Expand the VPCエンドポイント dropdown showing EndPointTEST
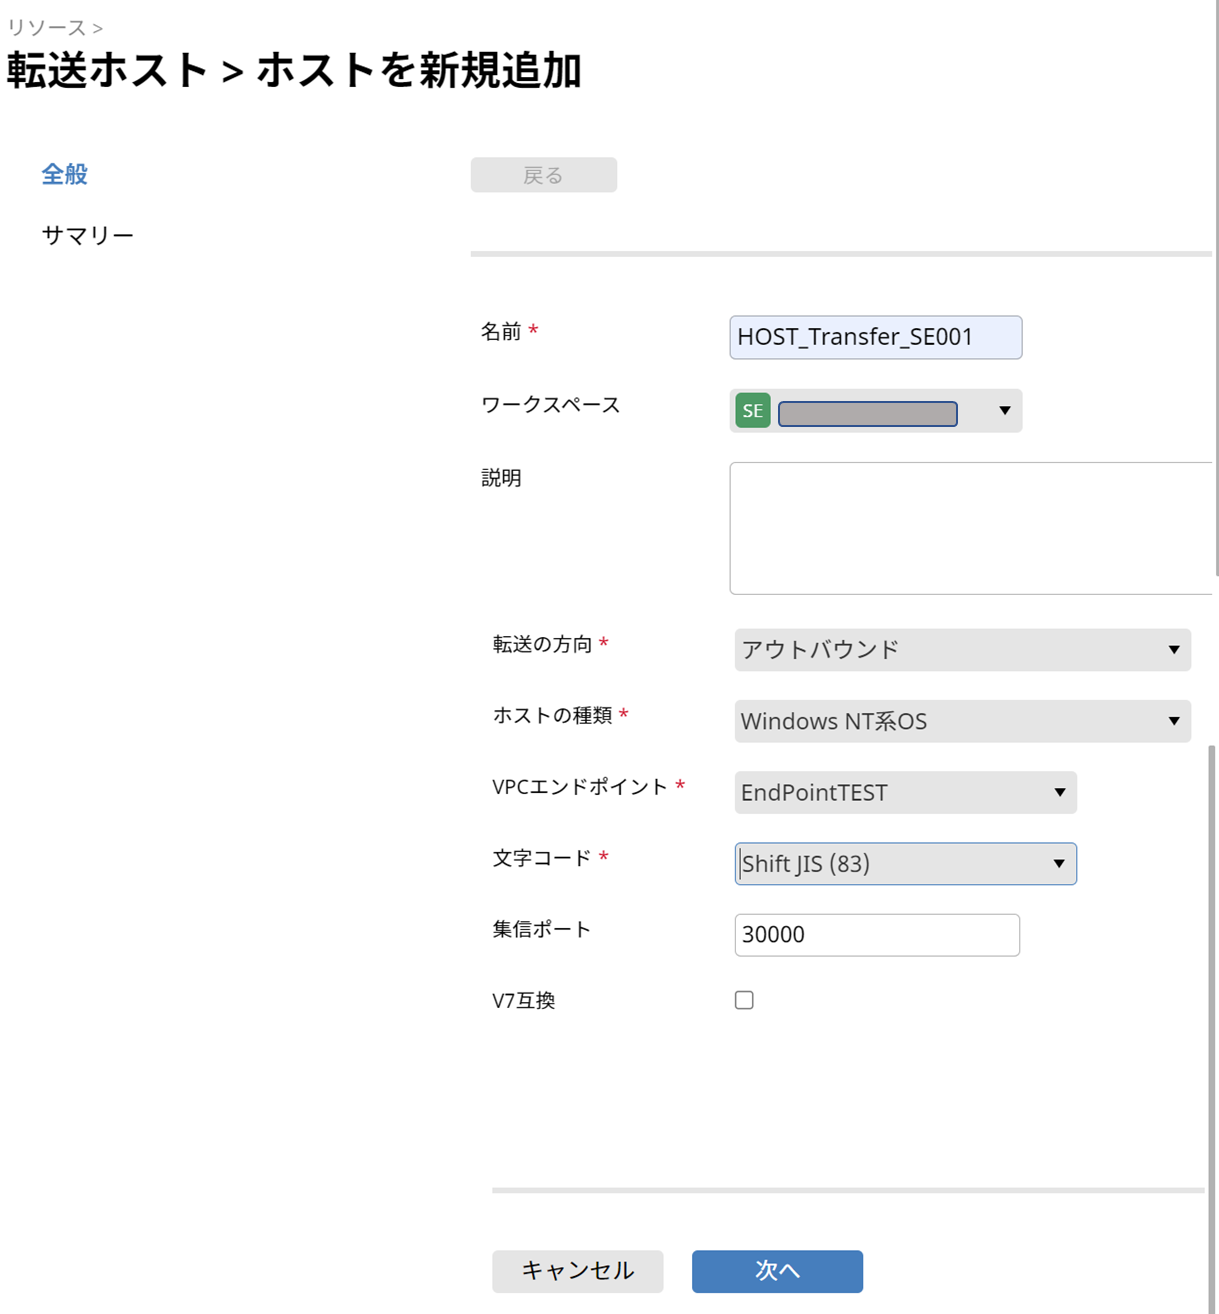The width and height of the screenshot is (1219, 1314). [905, 792]
